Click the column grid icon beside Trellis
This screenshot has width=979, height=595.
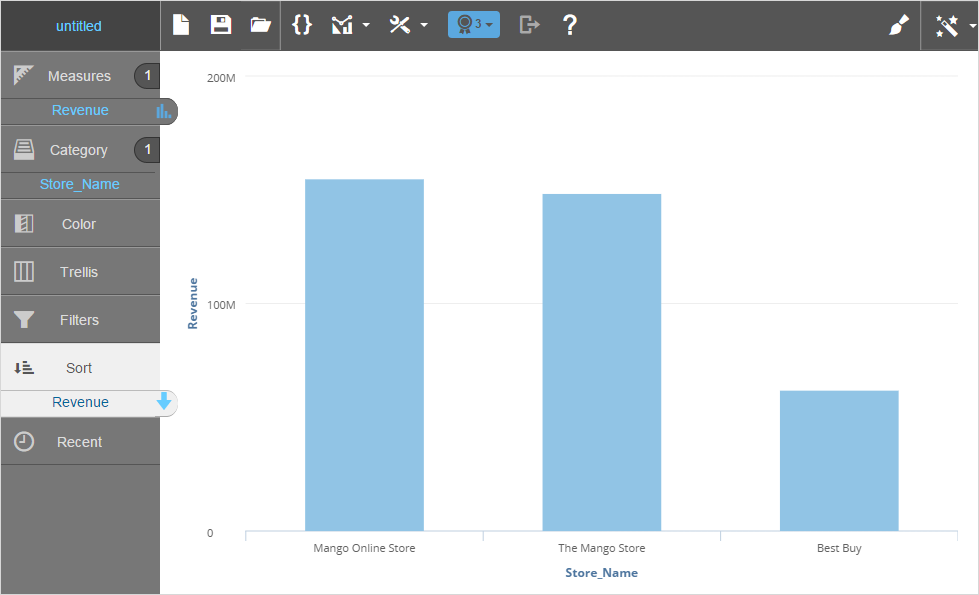24,272
